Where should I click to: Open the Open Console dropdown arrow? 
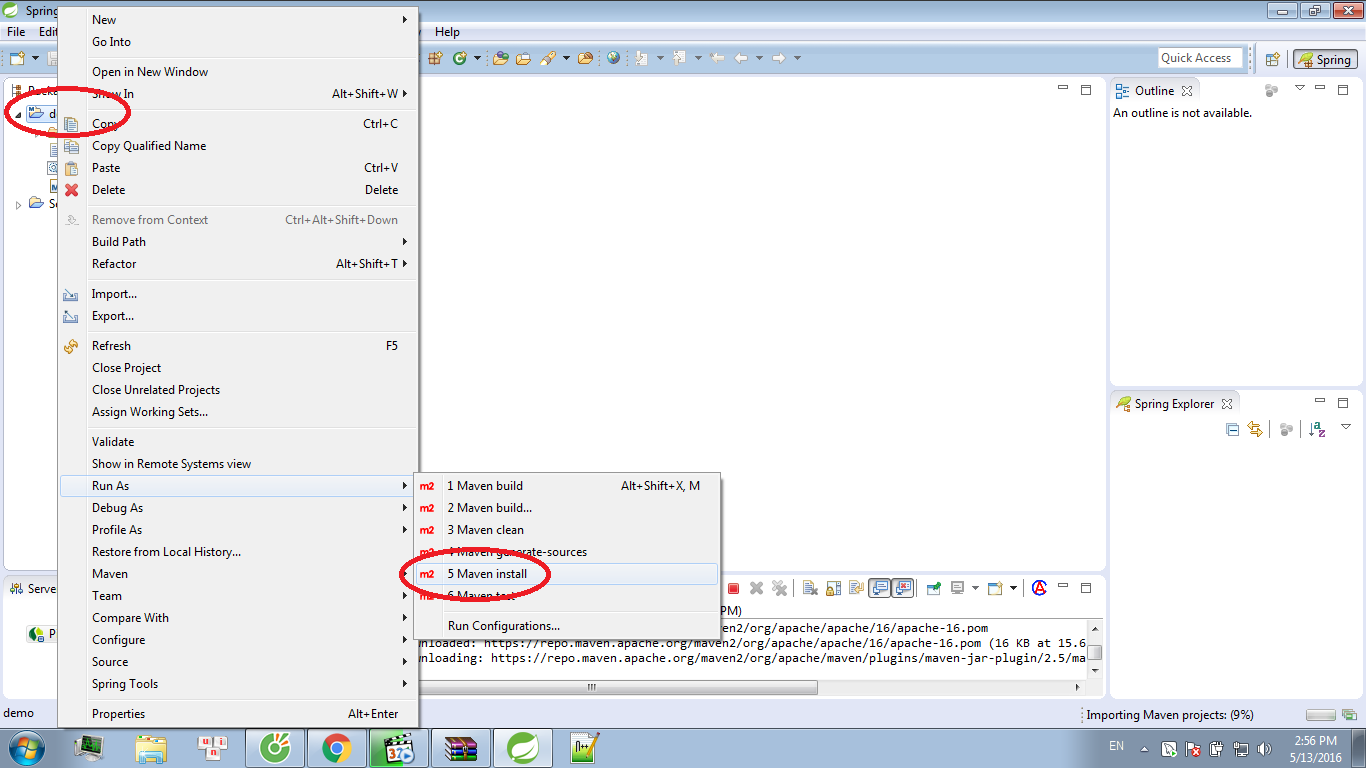(x=1013, y=588)
